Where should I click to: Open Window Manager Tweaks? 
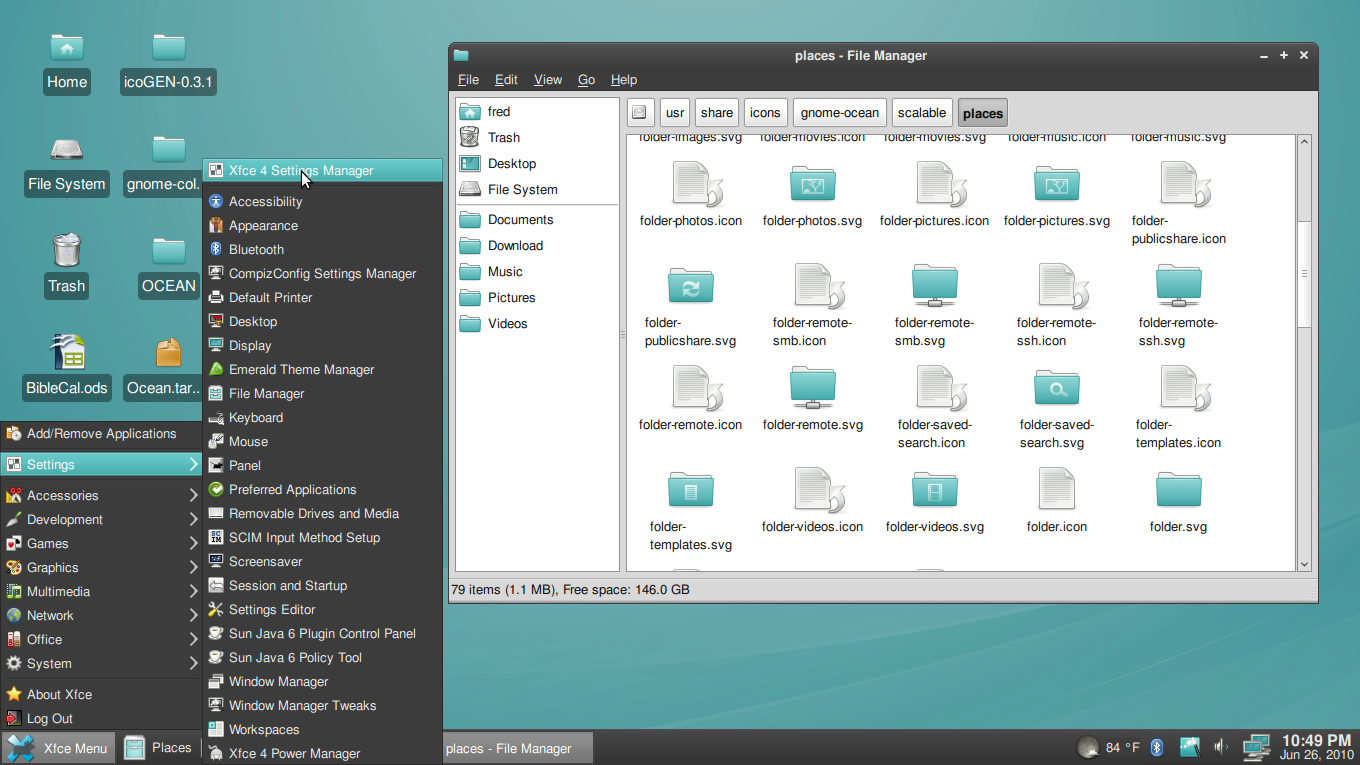pyautogui.click(x=322, y=705)
